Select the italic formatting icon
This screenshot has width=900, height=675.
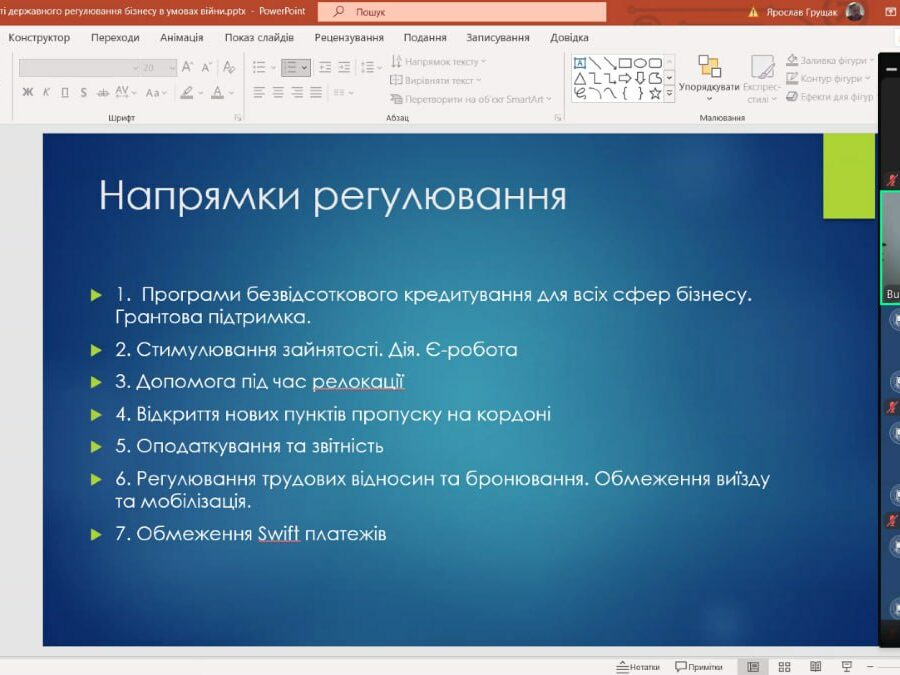(x=46, y=90)
